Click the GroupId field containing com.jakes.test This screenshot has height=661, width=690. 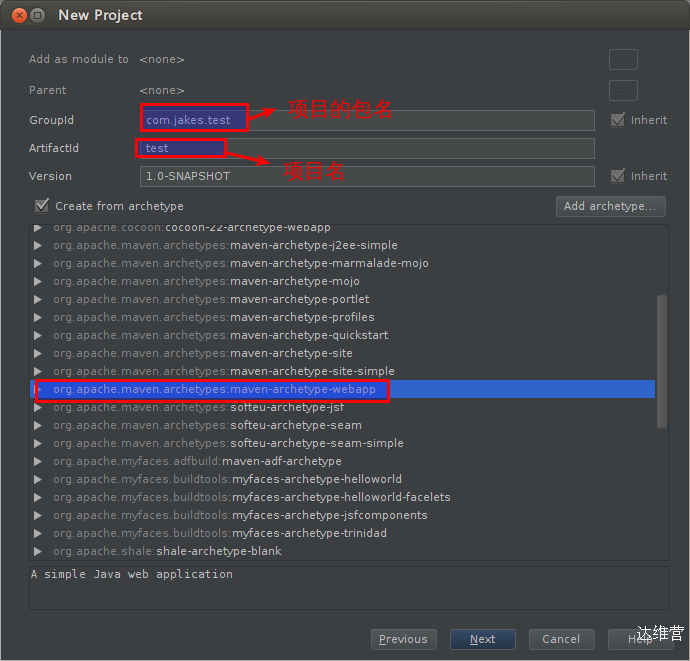click(x=367, y=120)
